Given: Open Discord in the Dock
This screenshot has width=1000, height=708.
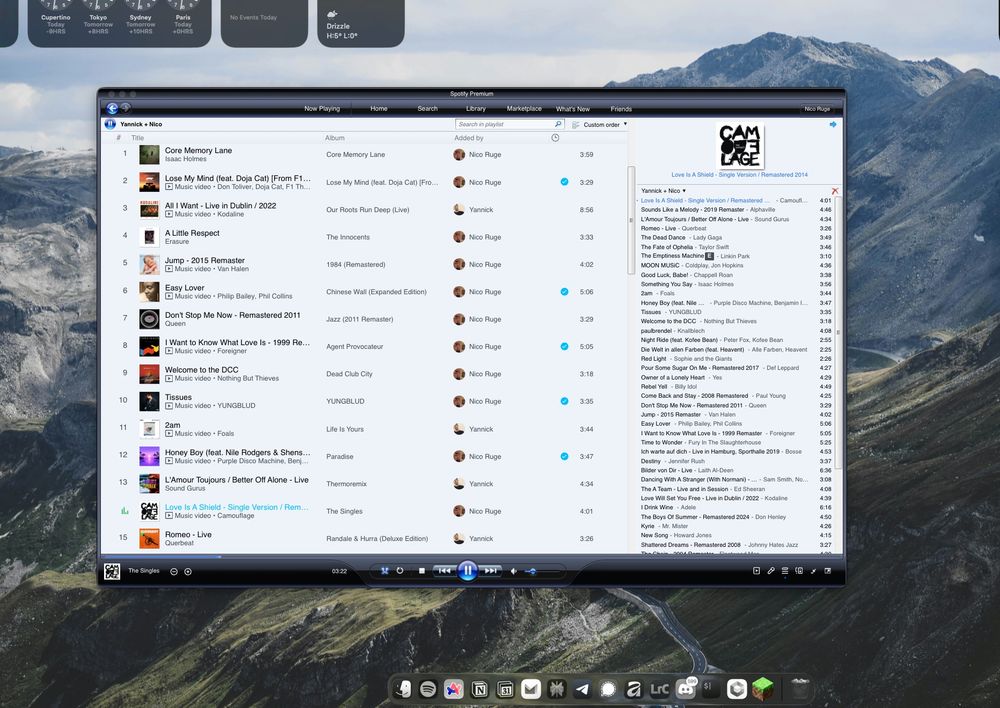Looking at the screenshot, I should point(686,689).
